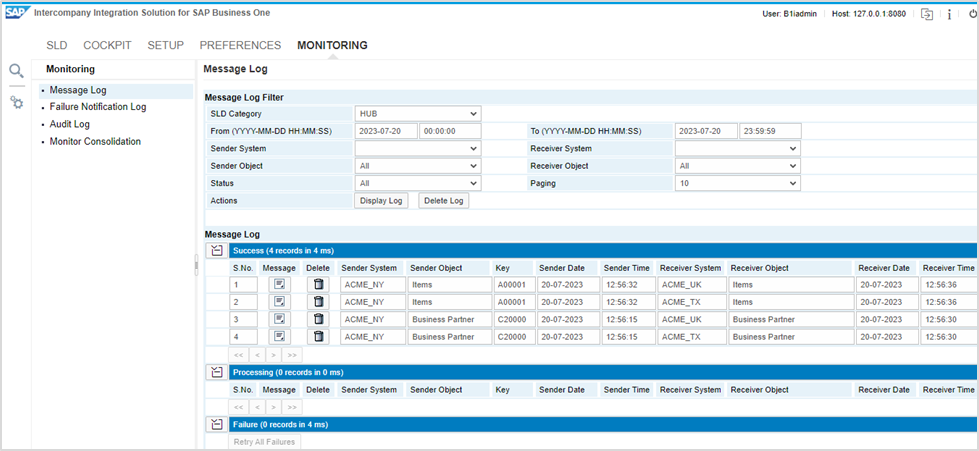Open the Receiver System dropdown
The image size is (979, 451).
[738, 149]
